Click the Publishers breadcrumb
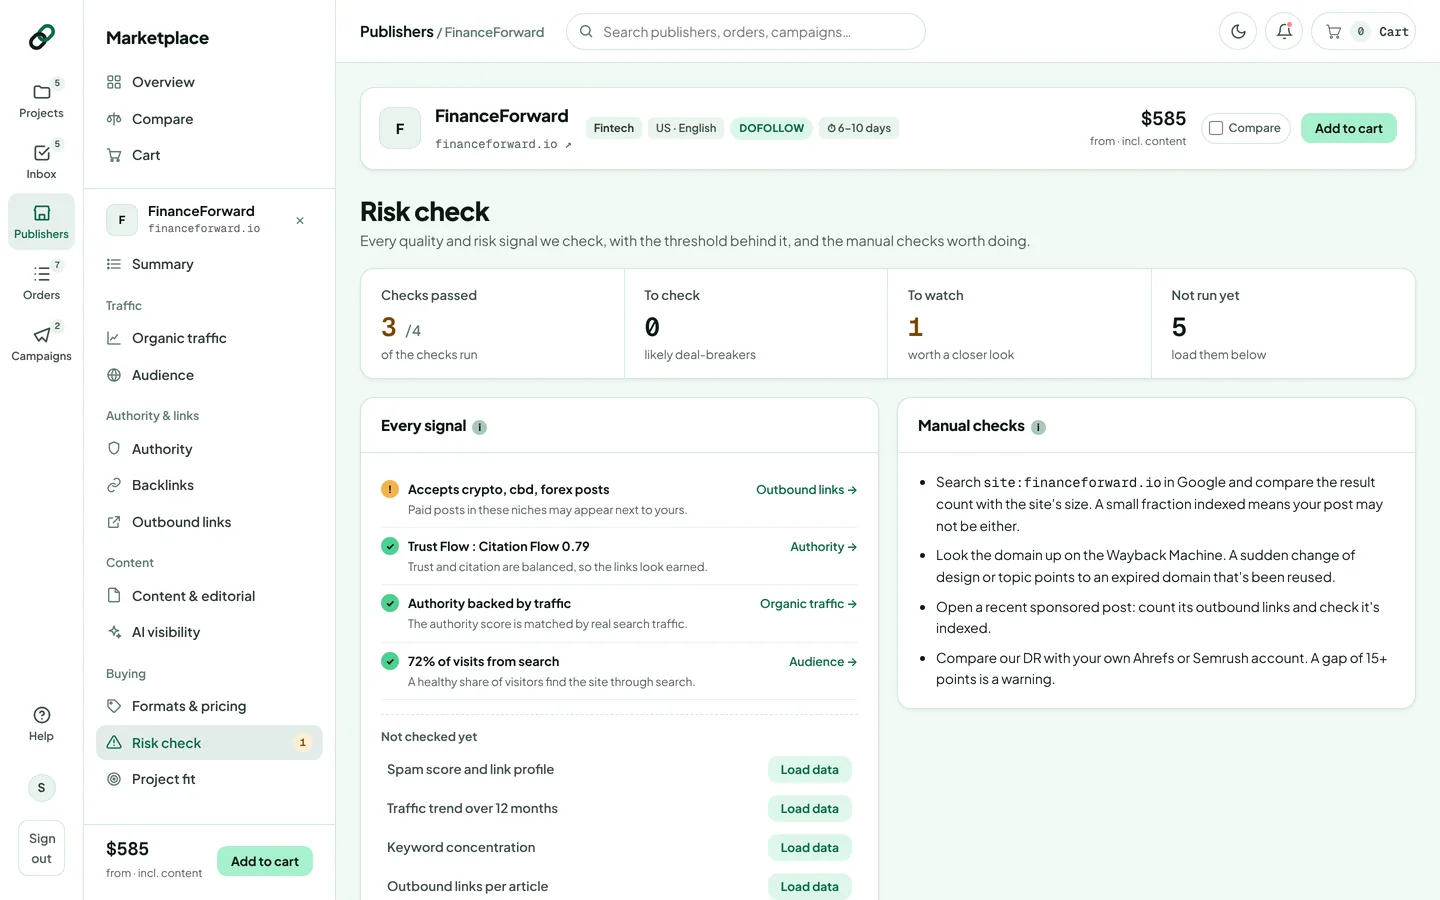Screen dimensions: 1440x900 coord(396,32)
